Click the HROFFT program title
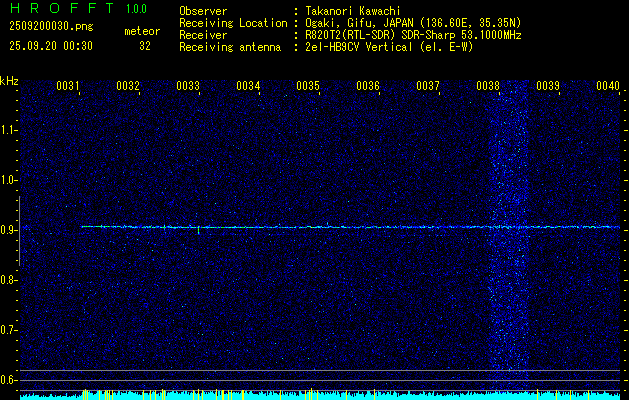The width and height of the screenshot is (629, 400). [x=62, y=8]
